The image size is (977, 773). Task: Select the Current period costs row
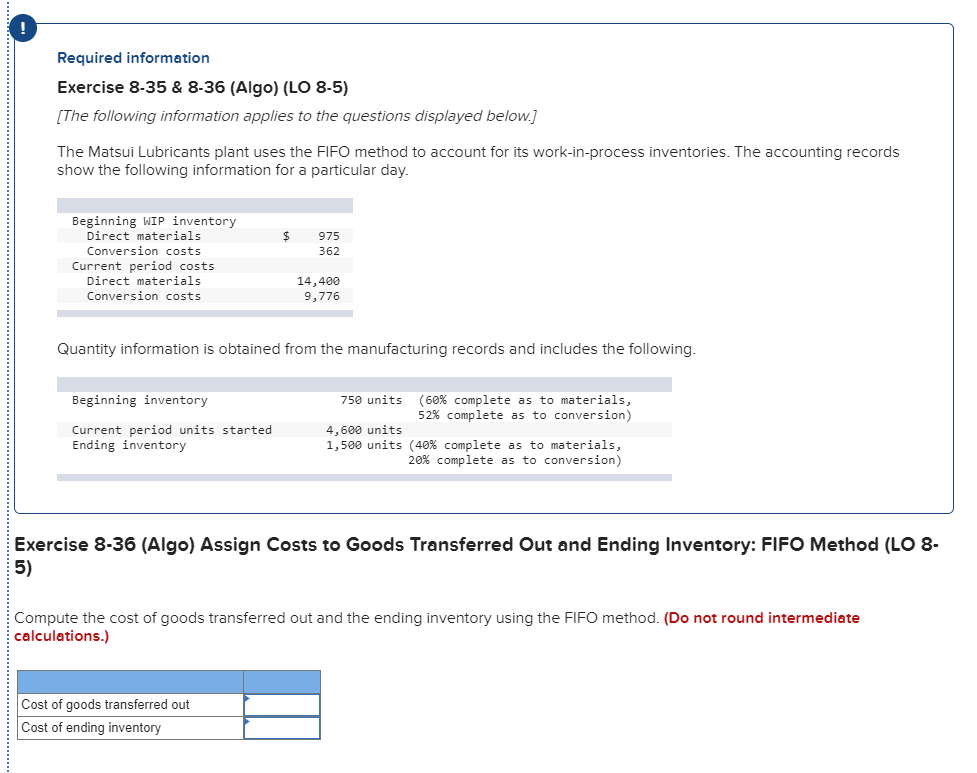[142, 265]
